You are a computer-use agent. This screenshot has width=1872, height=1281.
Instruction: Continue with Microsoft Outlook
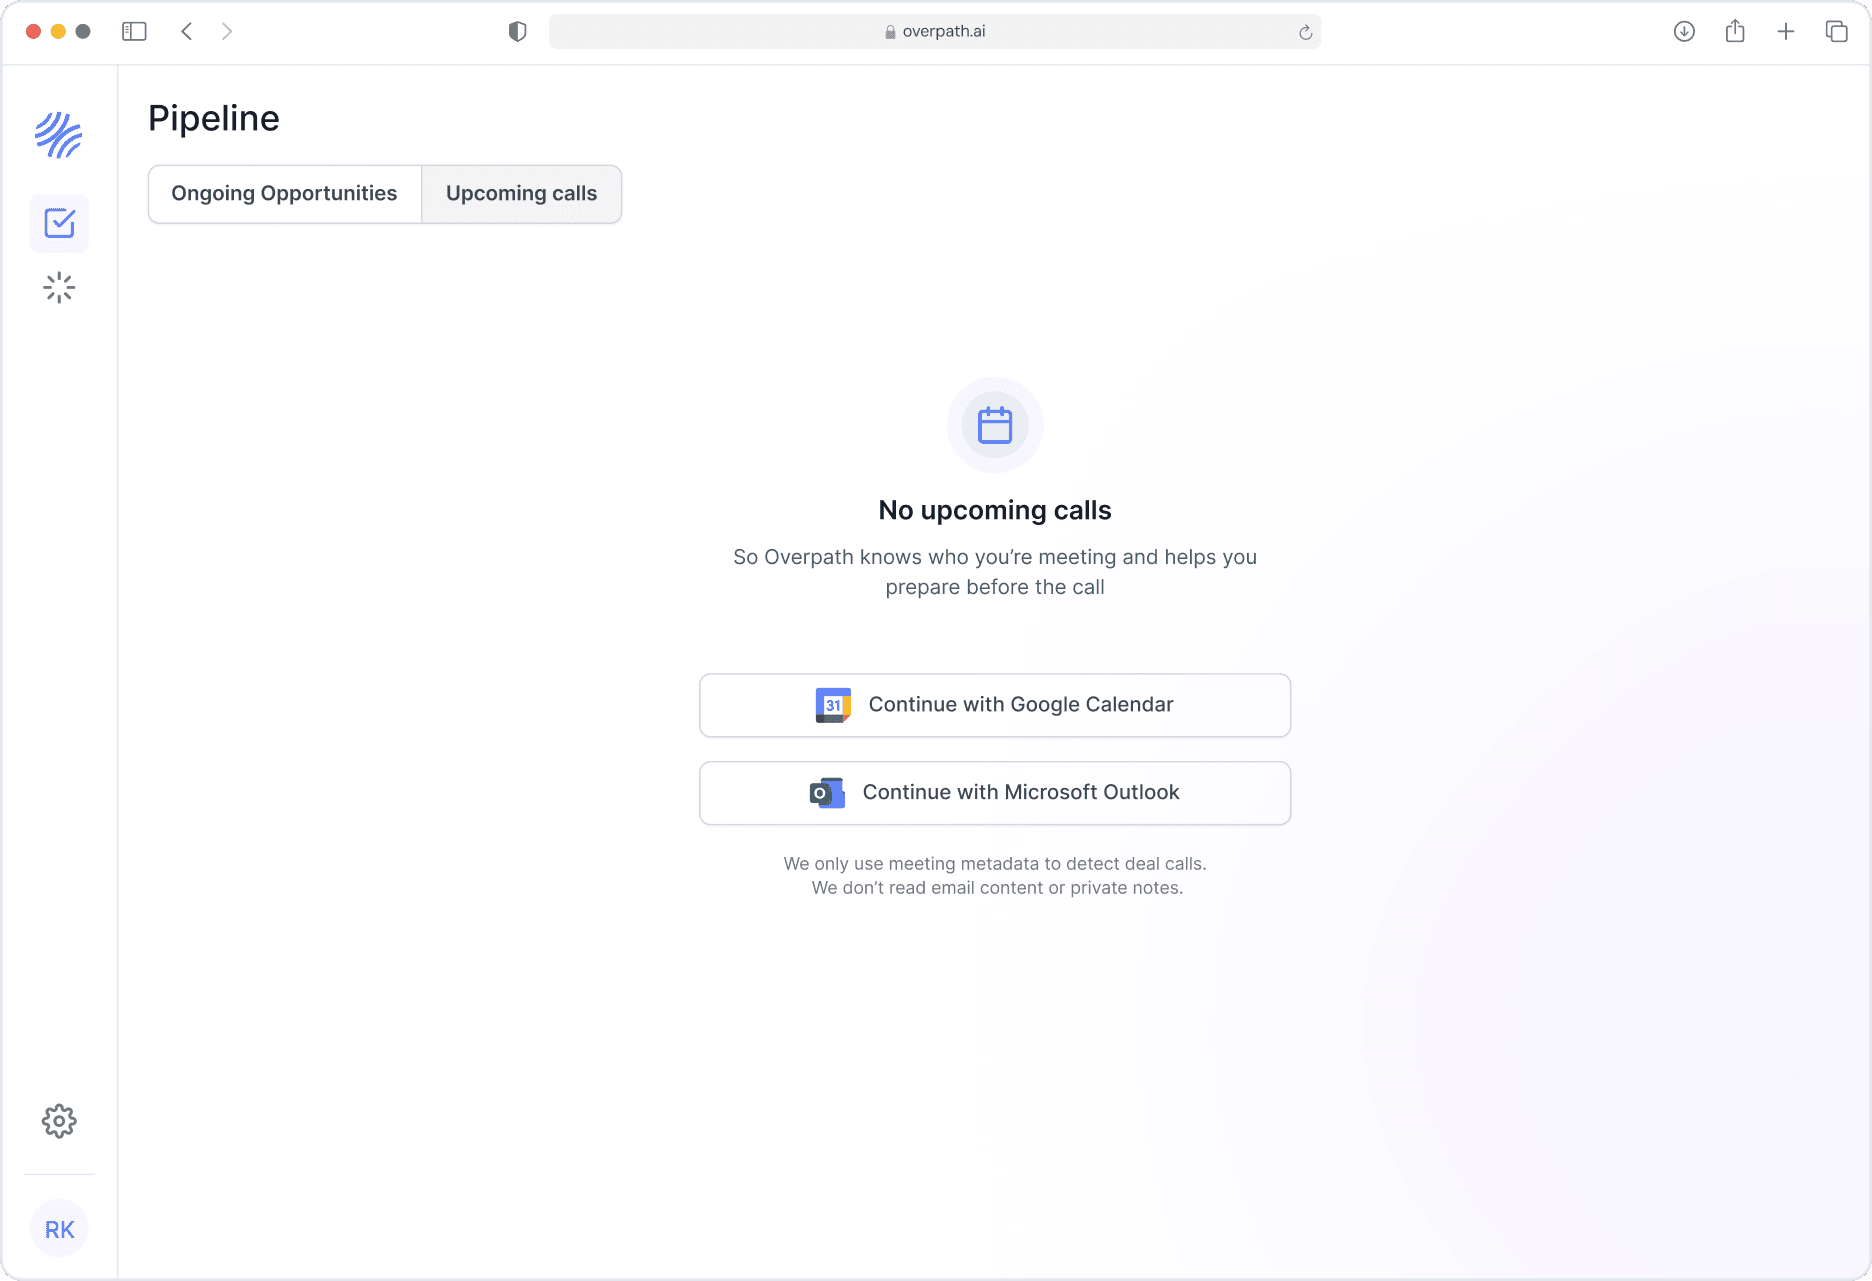(995, 793)
